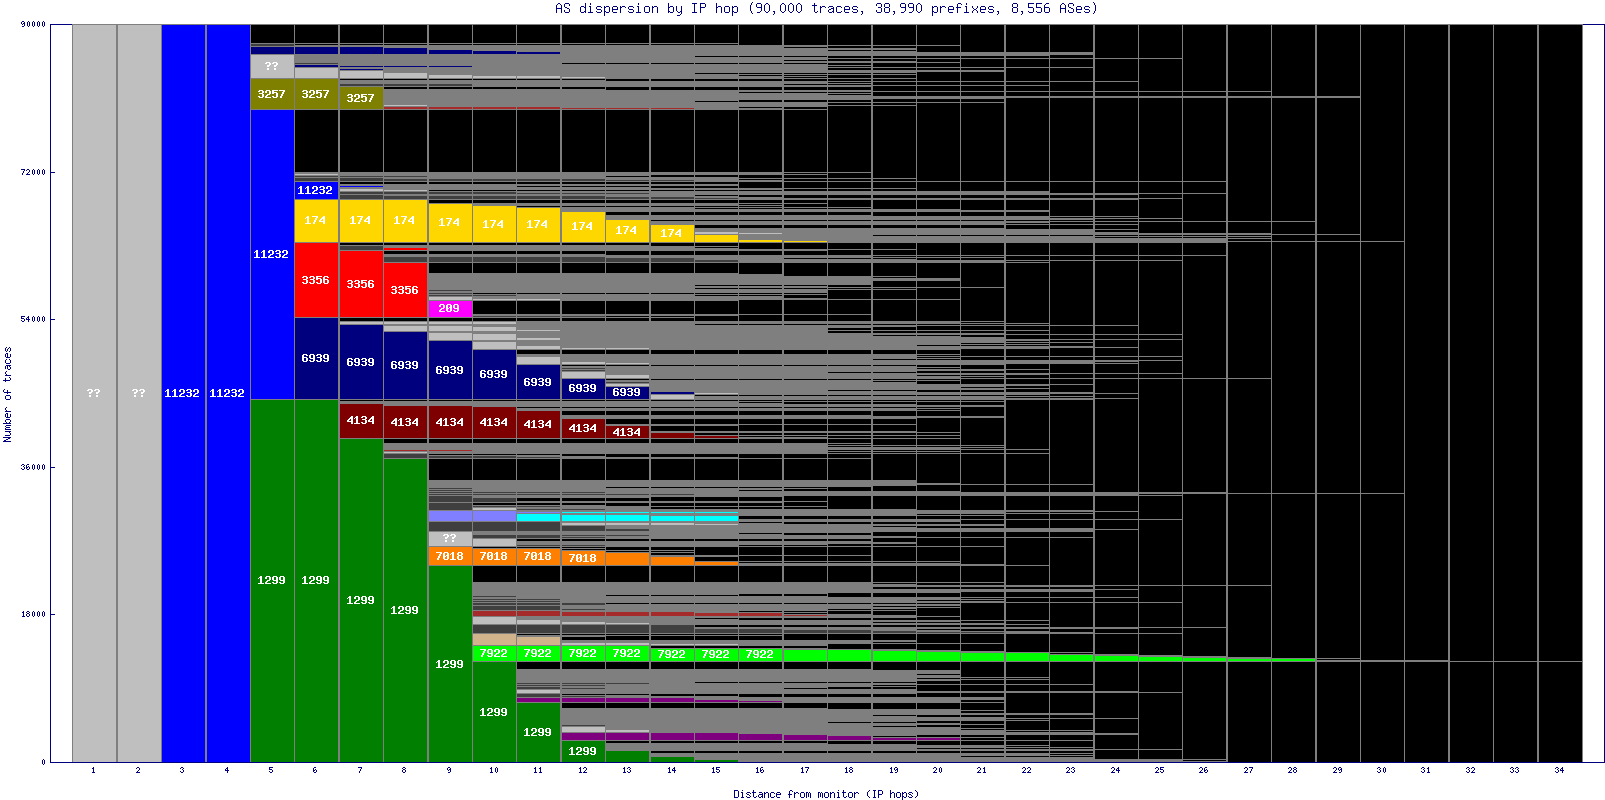The width and height of the screenshot is (1605, 800).
Task: Select the green 1299 block at hop 9
Action: [x=450, y=664]
